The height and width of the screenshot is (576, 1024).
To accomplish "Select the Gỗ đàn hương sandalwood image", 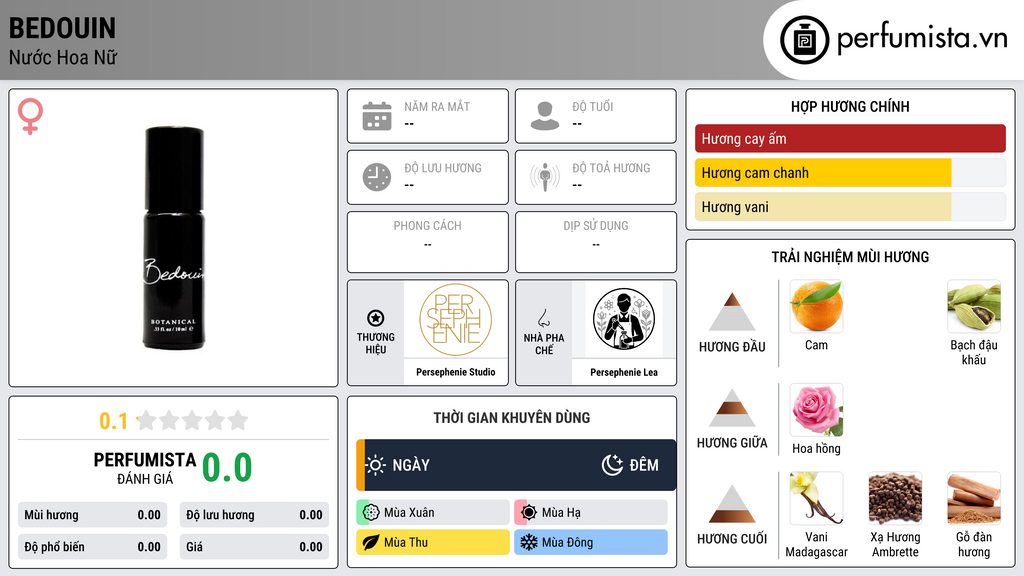I will (974, 498).
